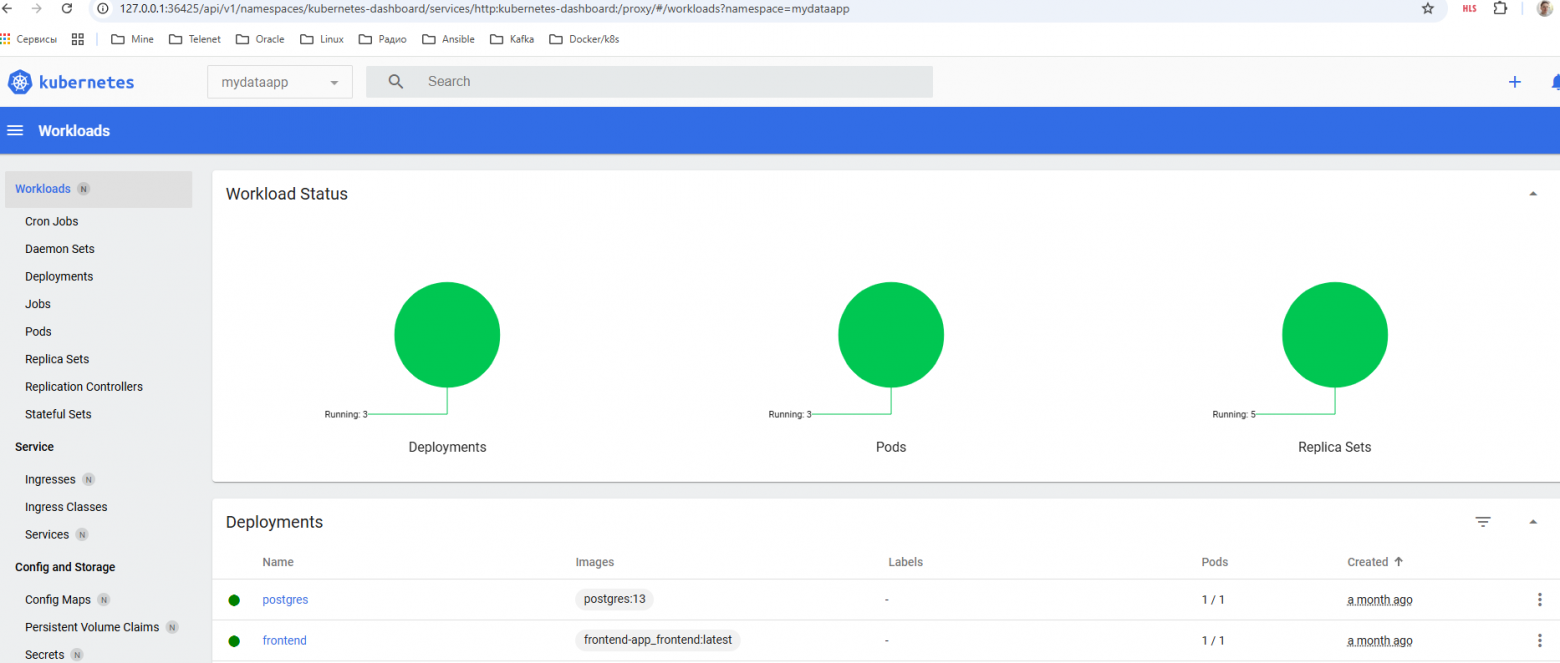The image size is (1560, 663).
Task: Open the mydataapp namespace dropdown
Action: (x=279, y=81)
